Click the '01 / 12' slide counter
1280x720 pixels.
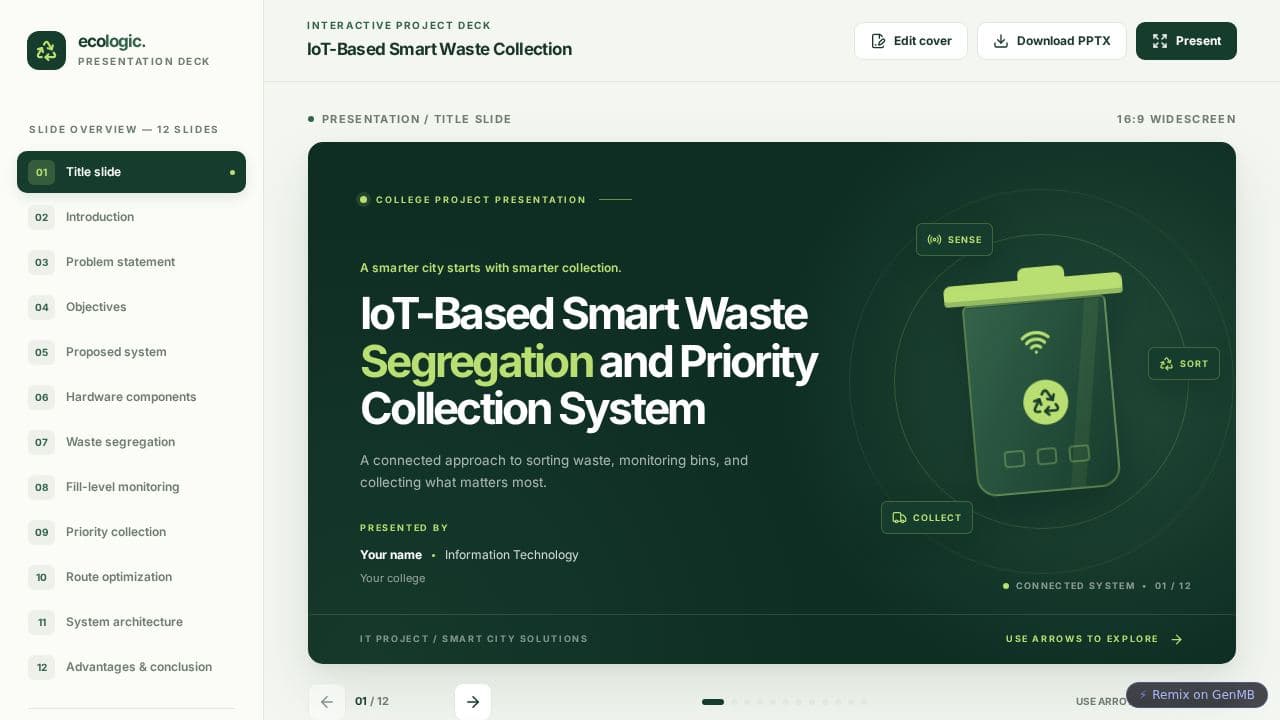(x=372, y=702)
